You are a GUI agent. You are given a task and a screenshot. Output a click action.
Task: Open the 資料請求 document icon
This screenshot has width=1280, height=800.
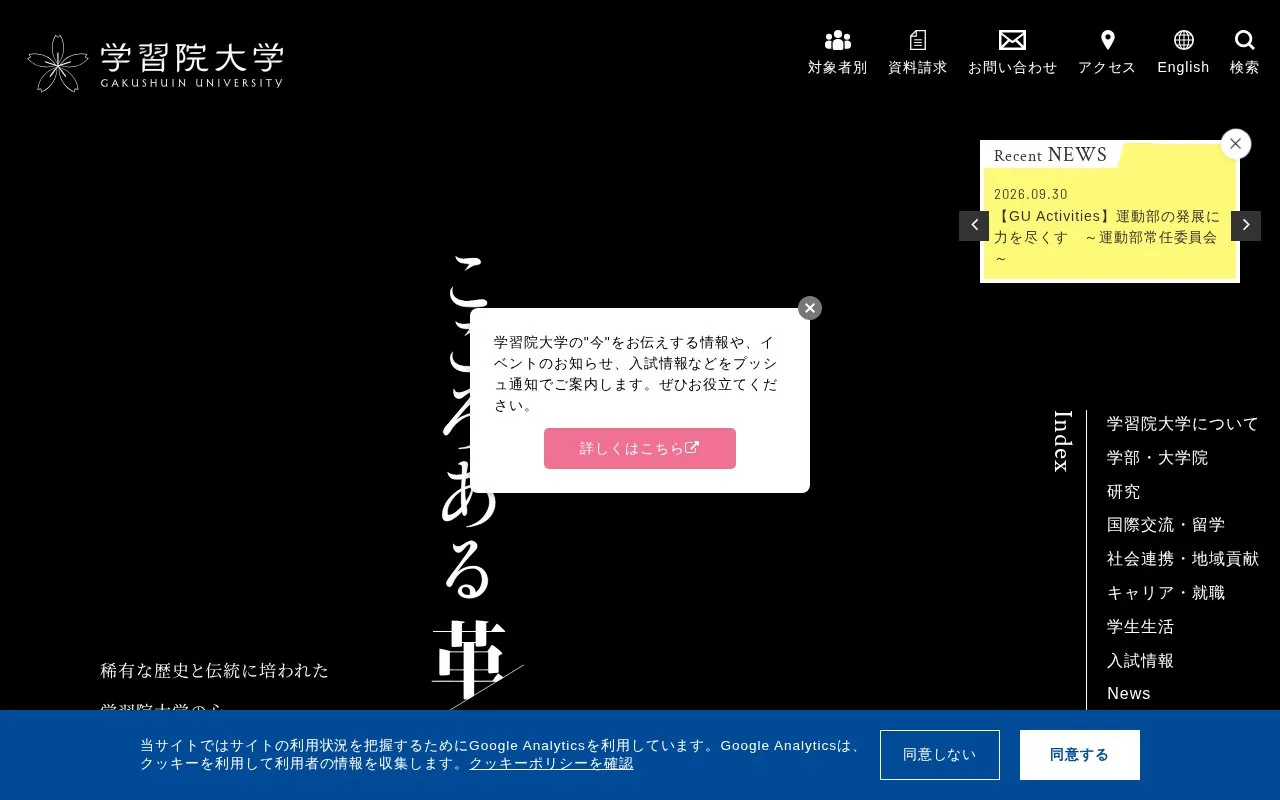click(x=917, y=53)
